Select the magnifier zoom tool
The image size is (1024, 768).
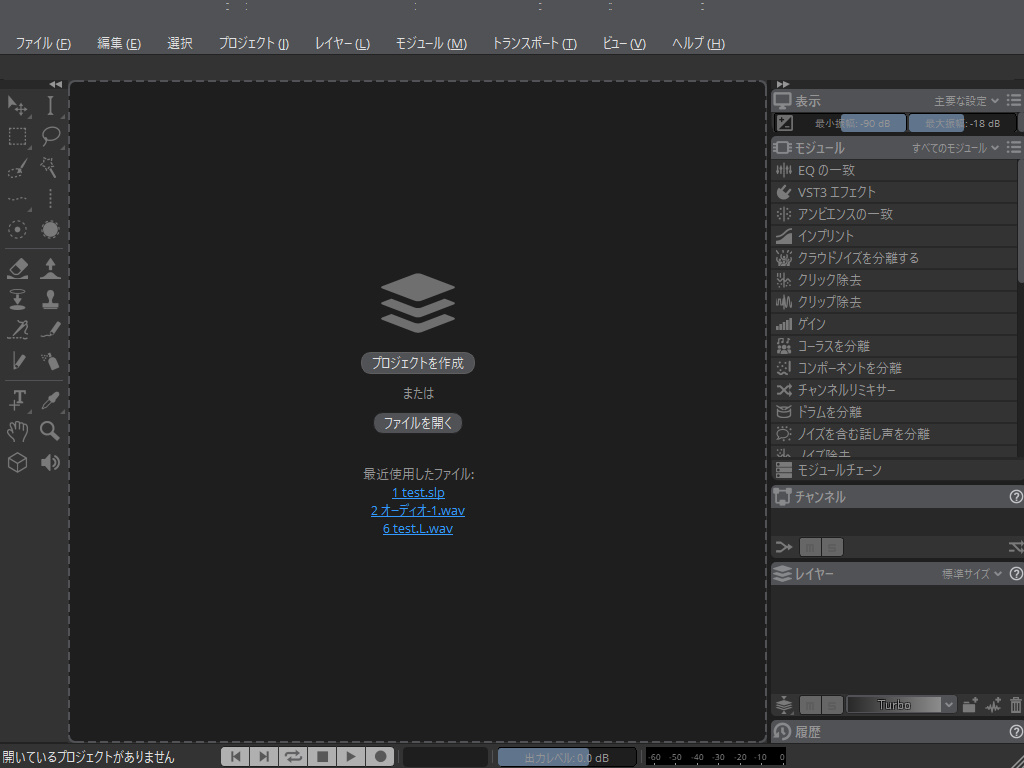[x=50, y=431]
